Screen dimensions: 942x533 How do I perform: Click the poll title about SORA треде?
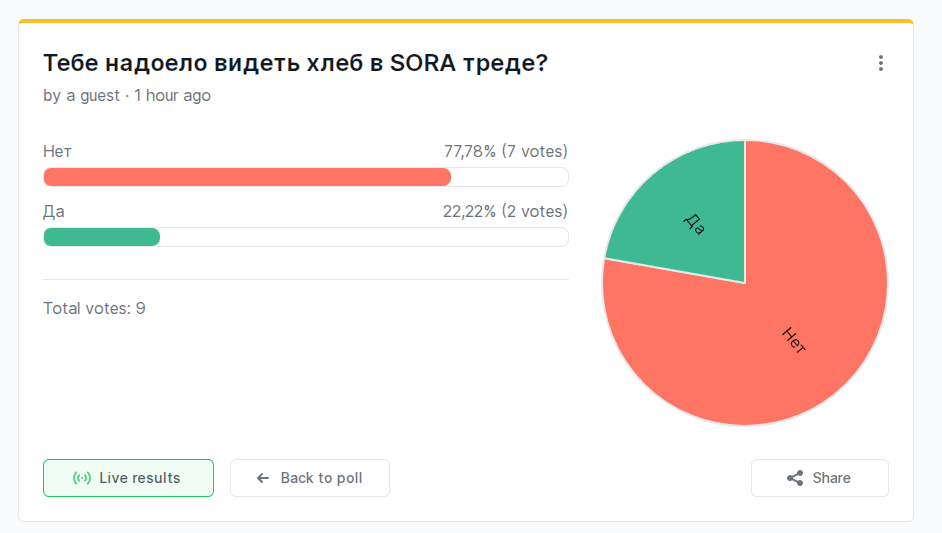(295, 63)
